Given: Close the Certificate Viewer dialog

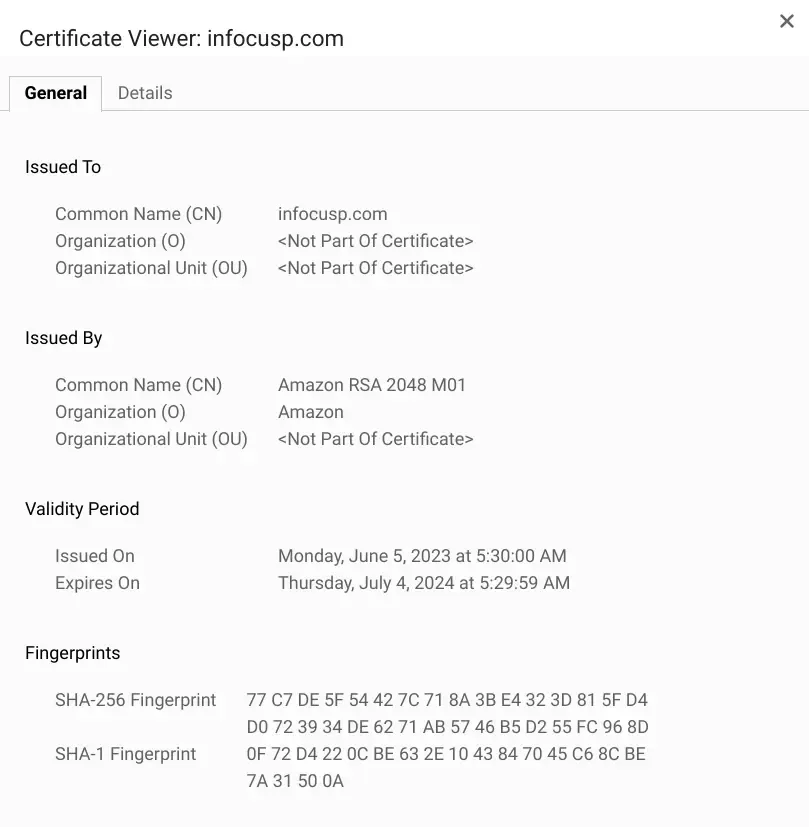Looking at the screenshot, I should (786, 21).
